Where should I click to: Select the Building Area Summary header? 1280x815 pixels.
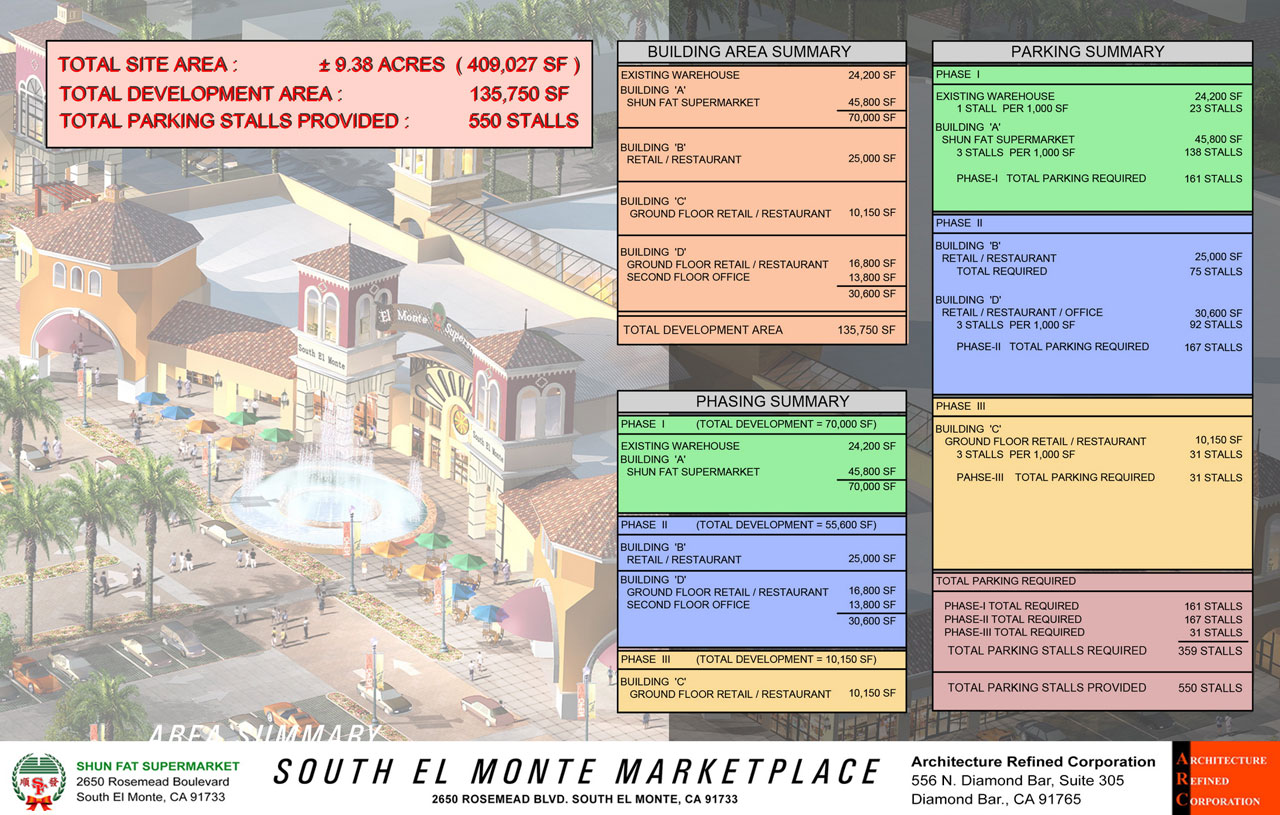(x=761, y=52)
